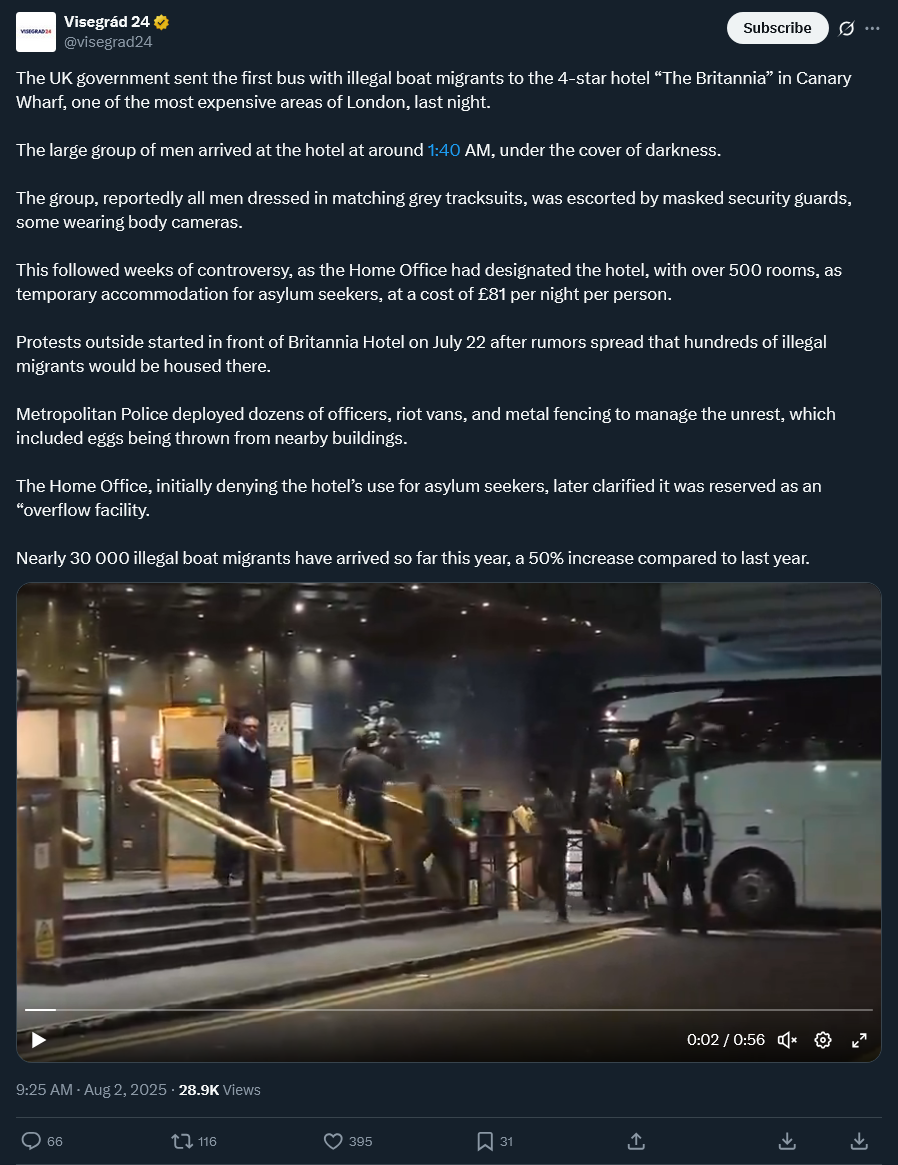Viewport: 898px width, 1165px height.
Task: Open video playback settings gear
Action: (x=823, y=1039)
